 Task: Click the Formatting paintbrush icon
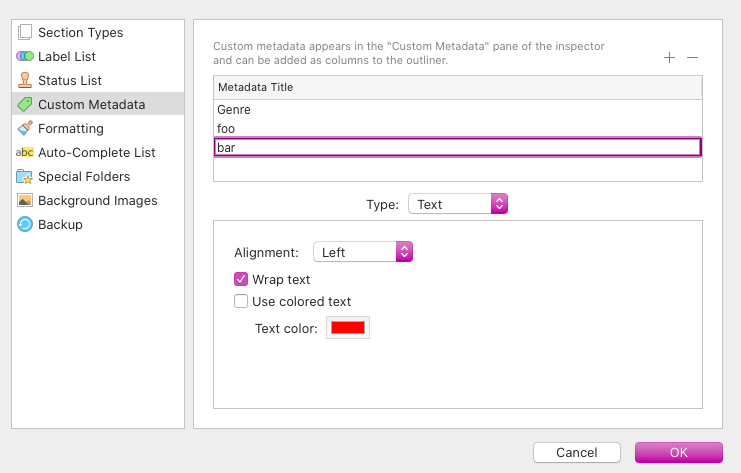tap(25, 128)
